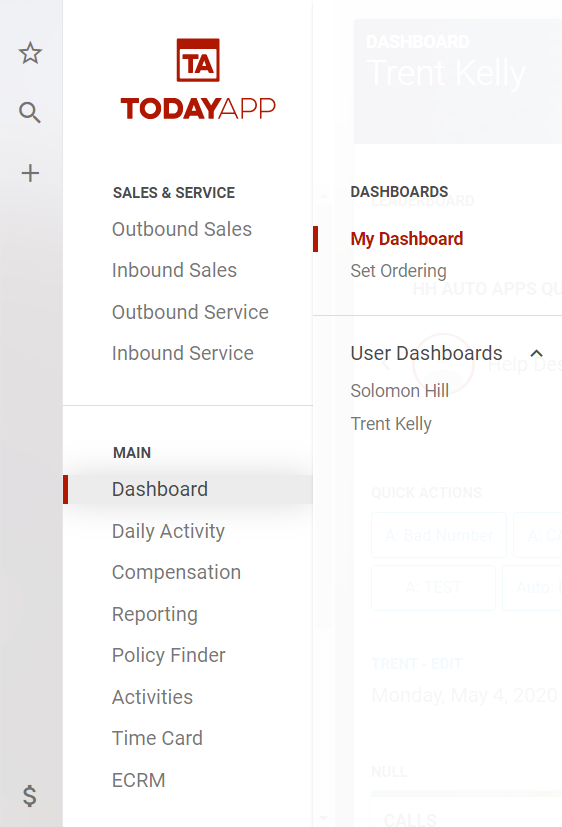
Task: Open Inbound Sales
Action: [175, 271]
